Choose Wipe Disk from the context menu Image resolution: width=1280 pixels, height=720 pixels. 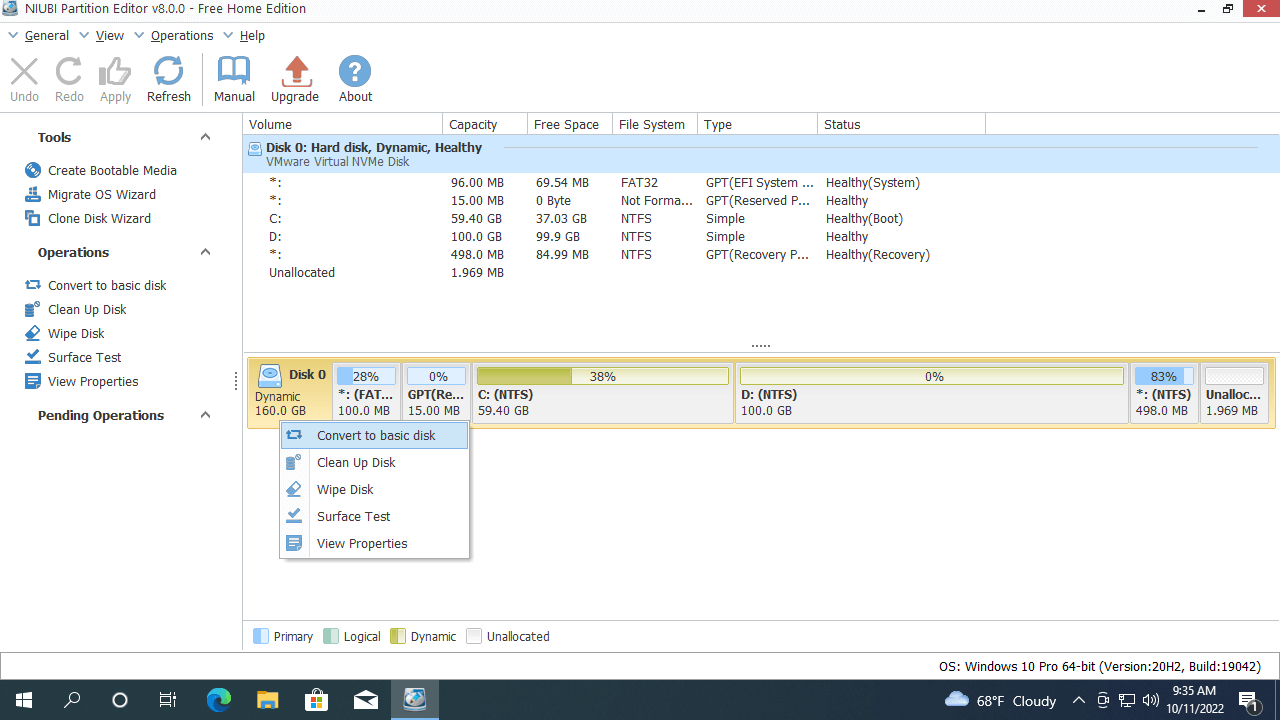coord(345,489)
